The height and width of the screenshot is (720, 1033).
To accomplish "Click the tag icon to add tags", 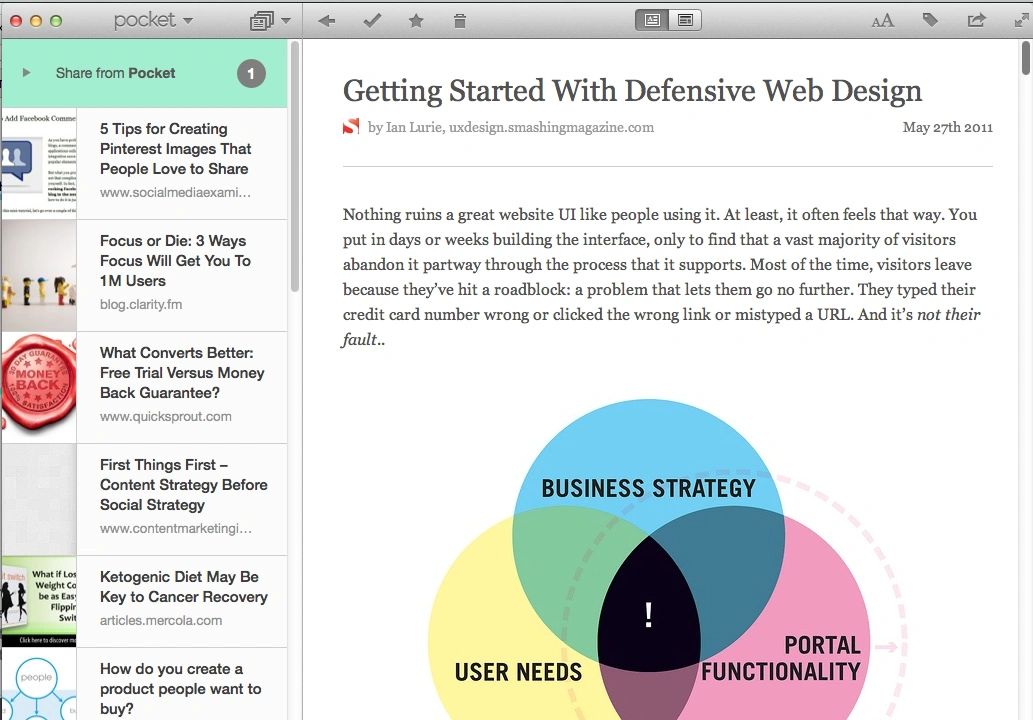I will click(930, 20).
